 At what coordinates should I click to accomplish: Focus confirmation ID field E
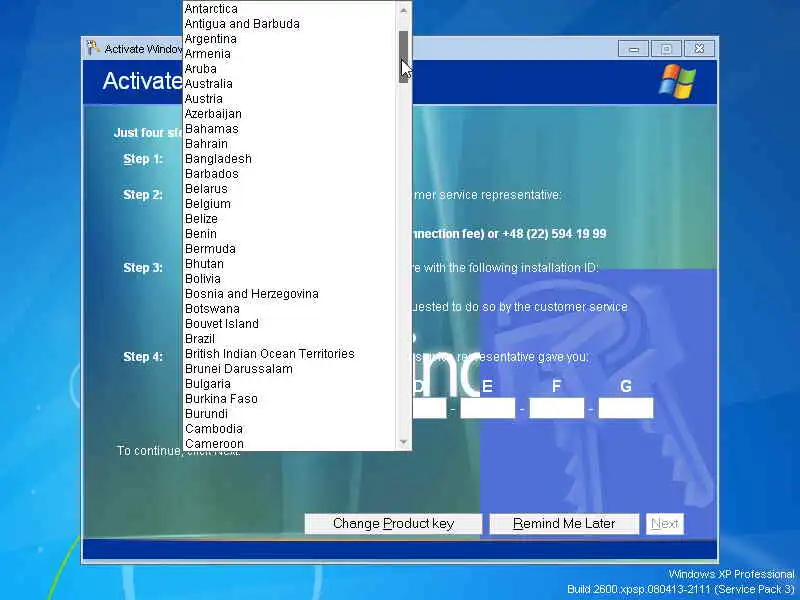click(x=488, y=408)
